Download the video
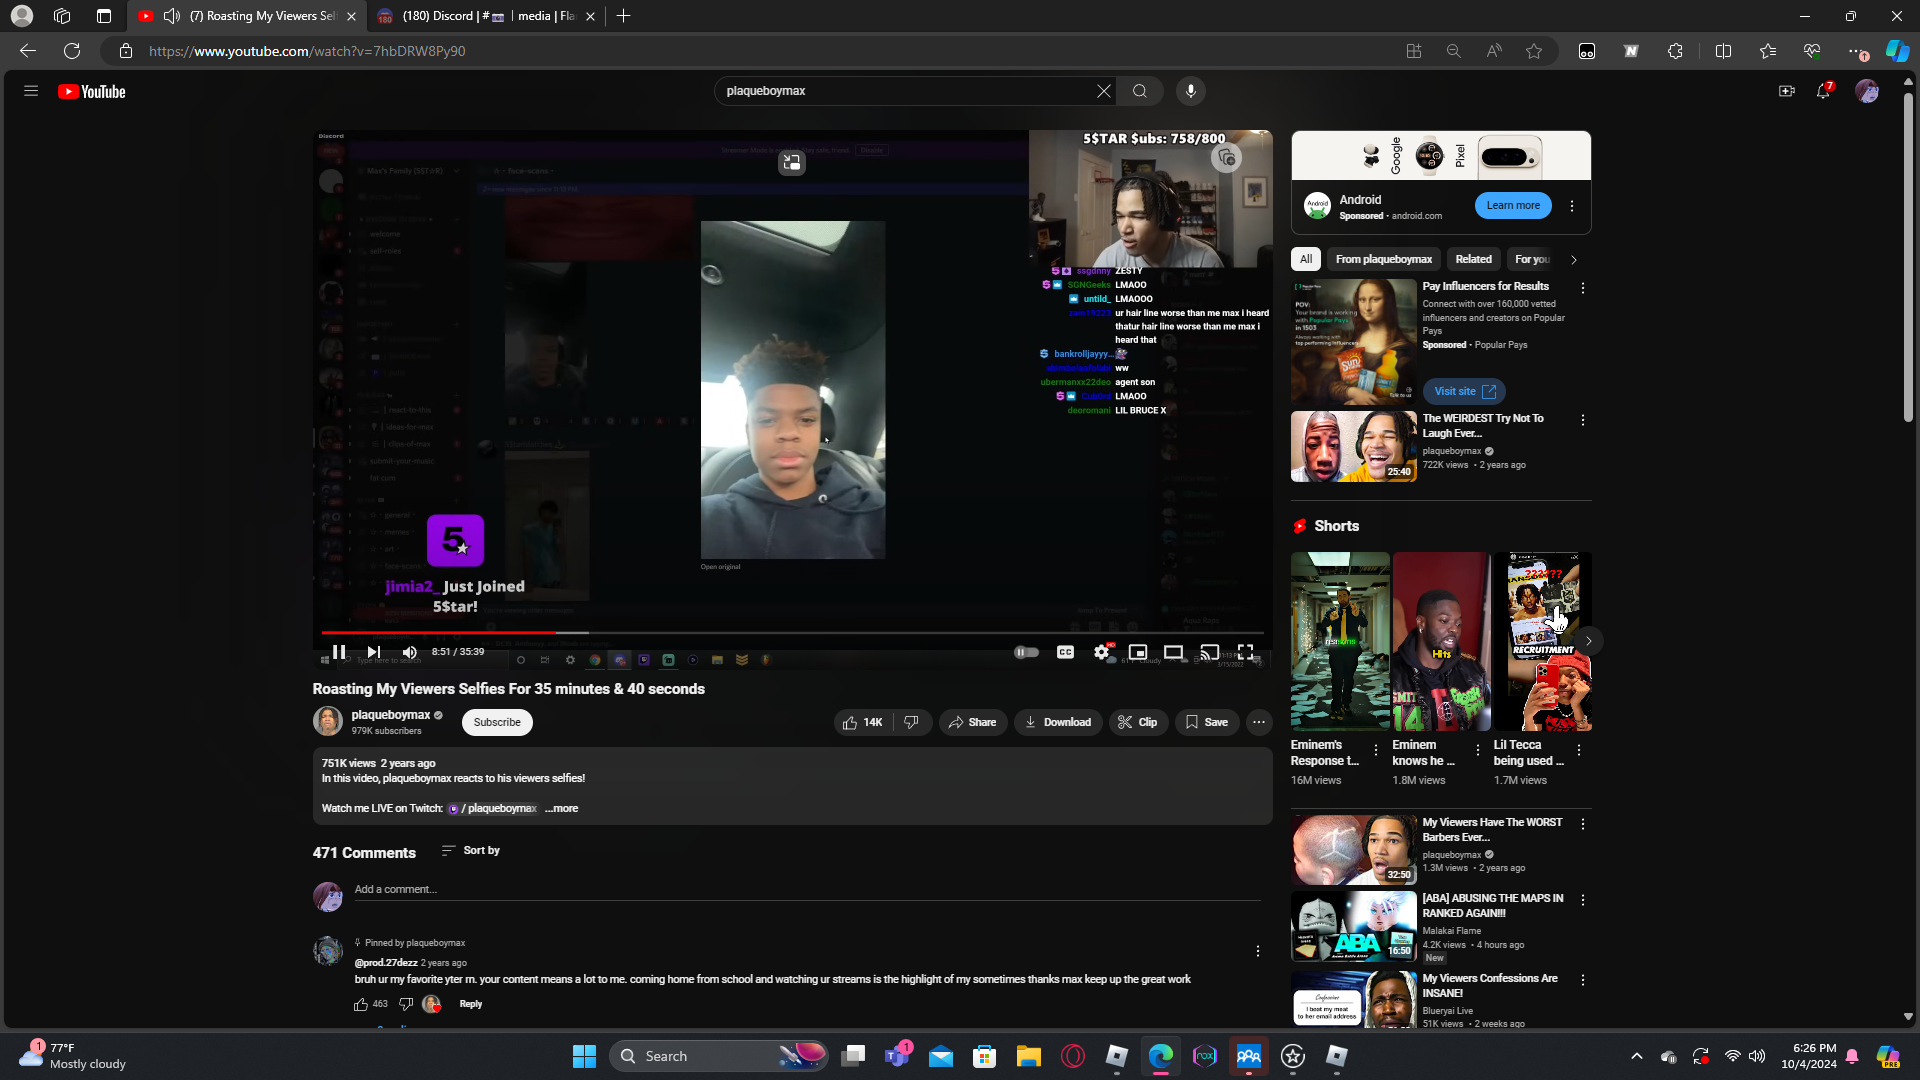 click(x=1058, y=722)
